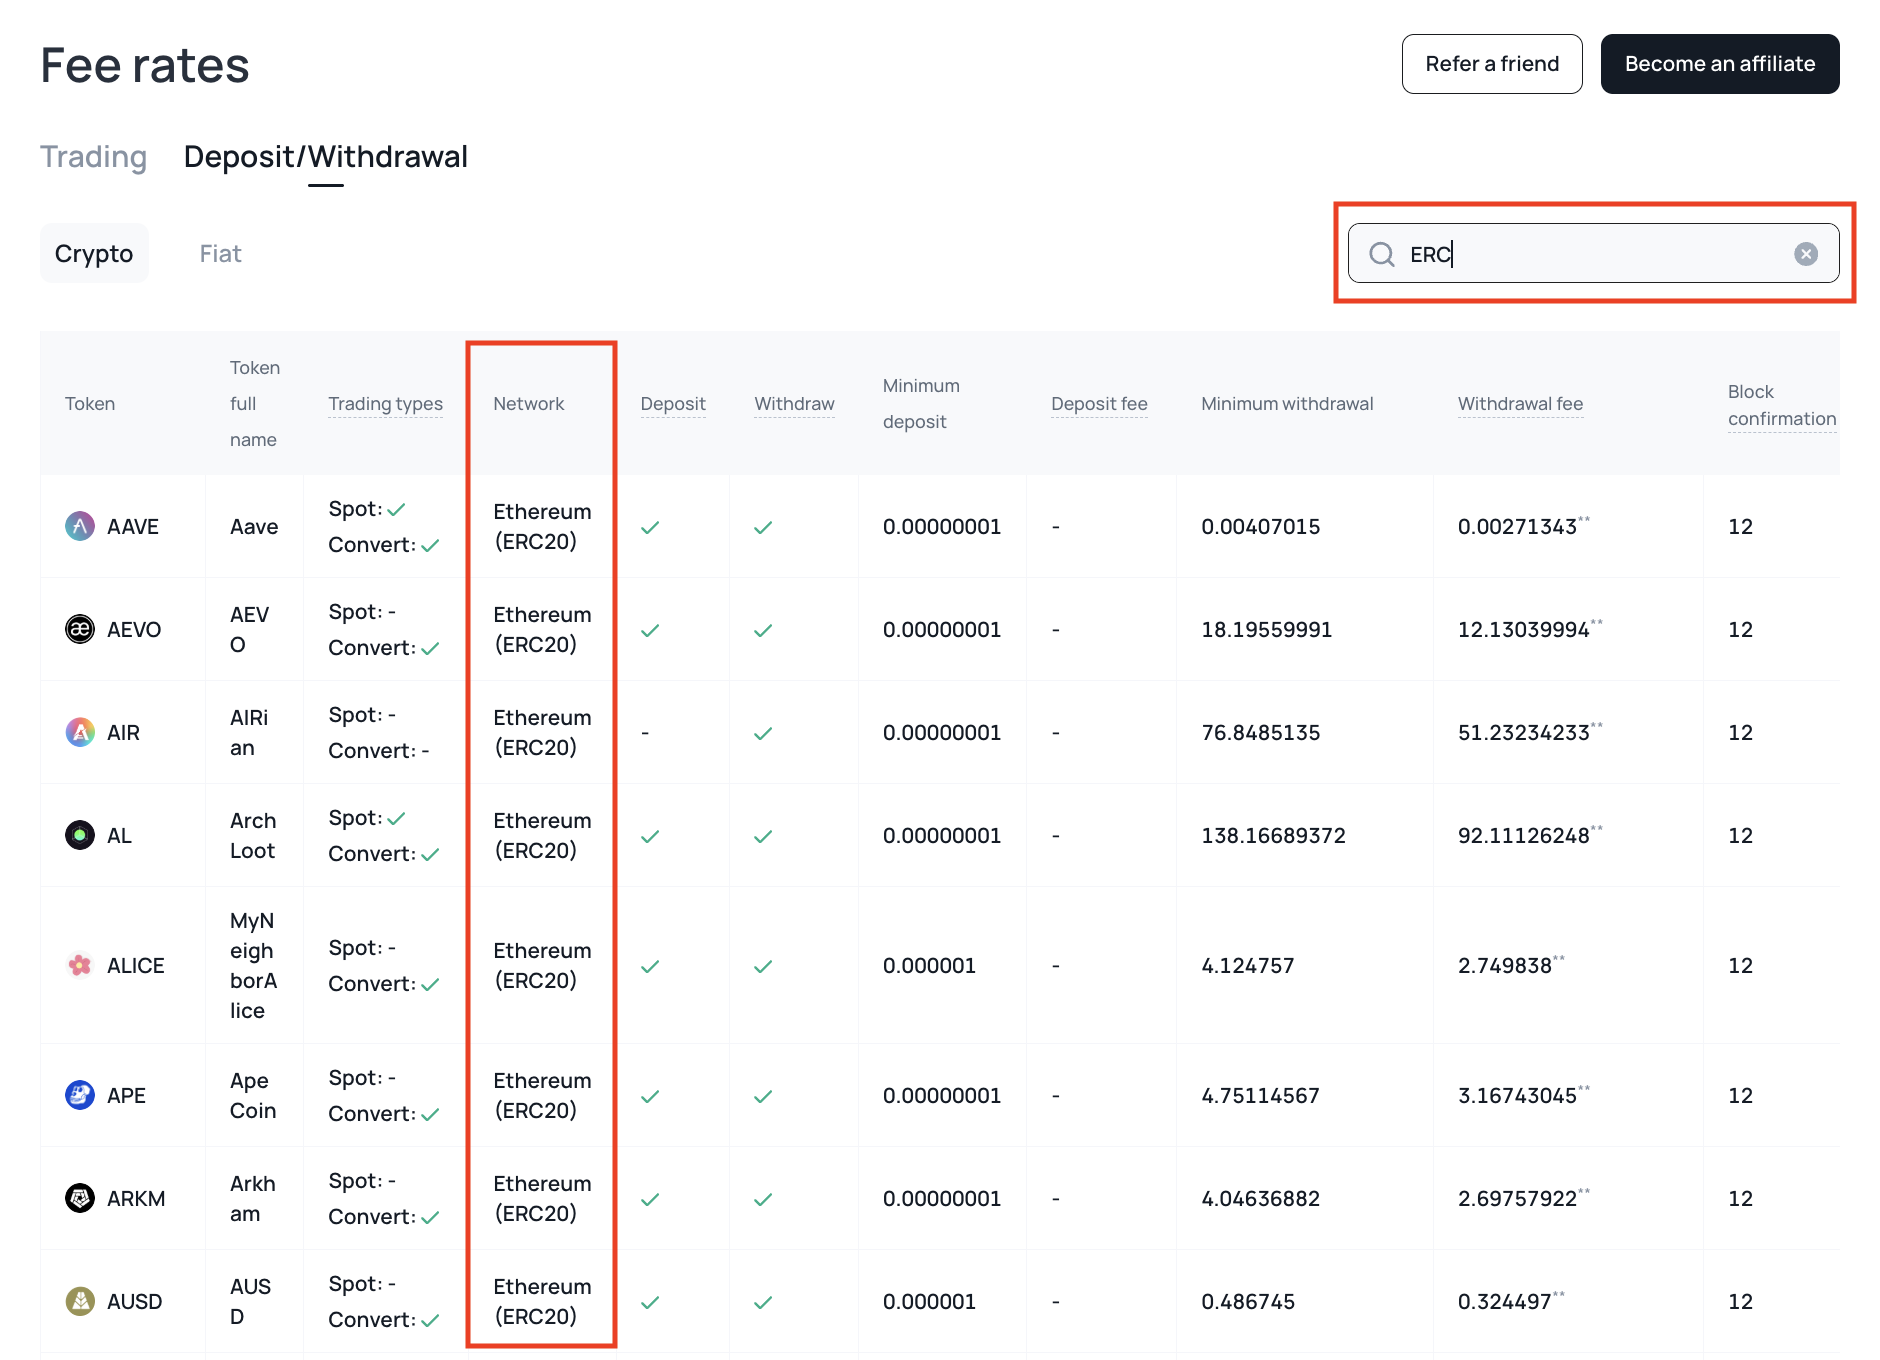Click the Refer a friend button
Image resolution: width=1880 pixels, height=1360 pixels.
(x=1491, y=64)
